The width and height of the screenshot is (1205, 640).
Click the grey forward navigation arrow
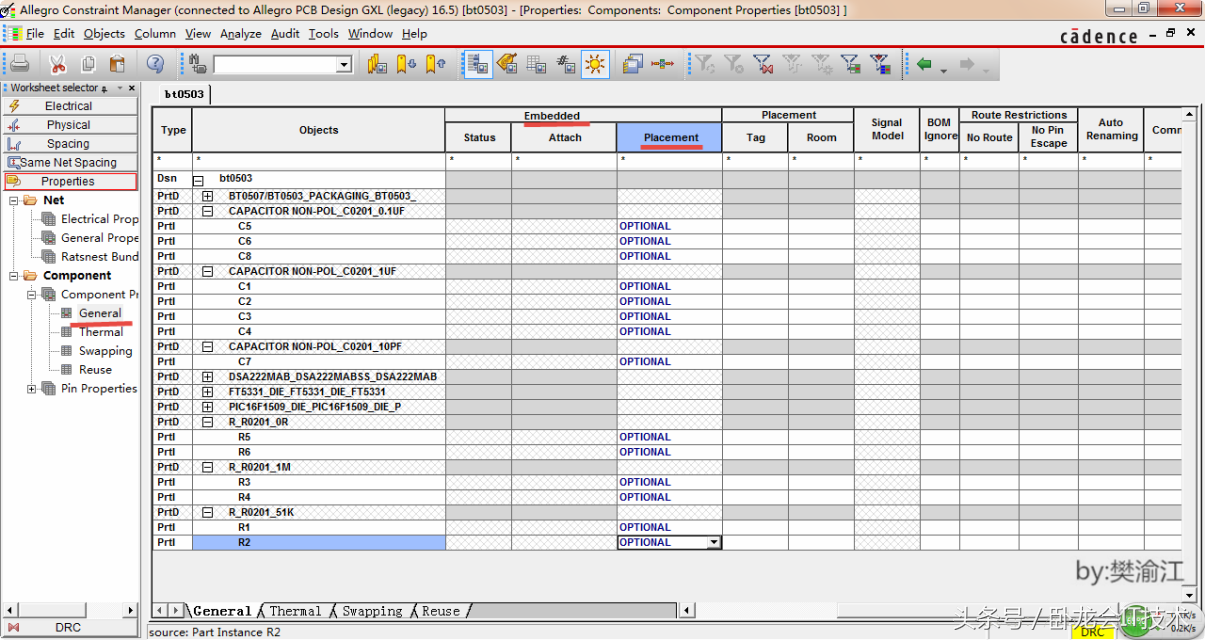[967, 64]
